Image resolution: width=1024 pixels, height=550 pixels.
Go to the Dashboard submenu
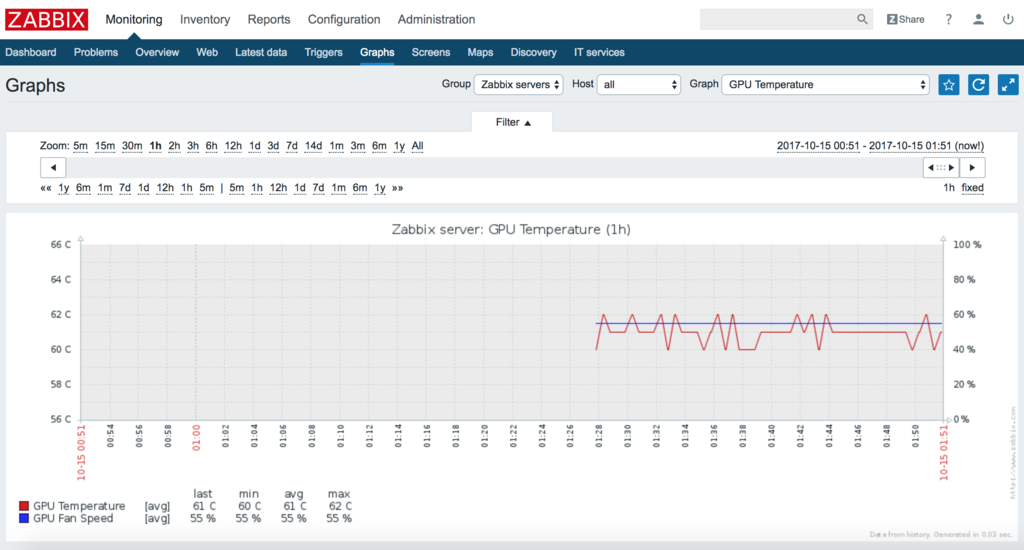[x=31, y=52]
